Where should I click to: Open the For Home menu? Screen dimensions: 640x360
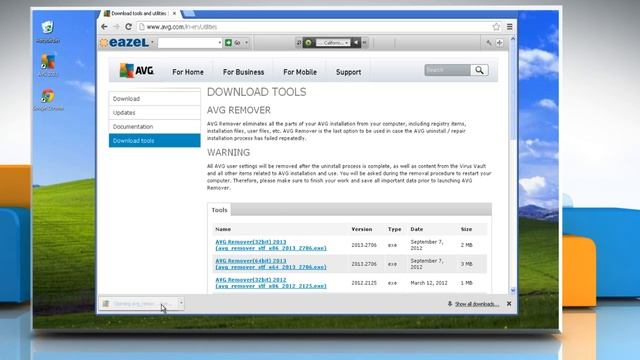188,72
